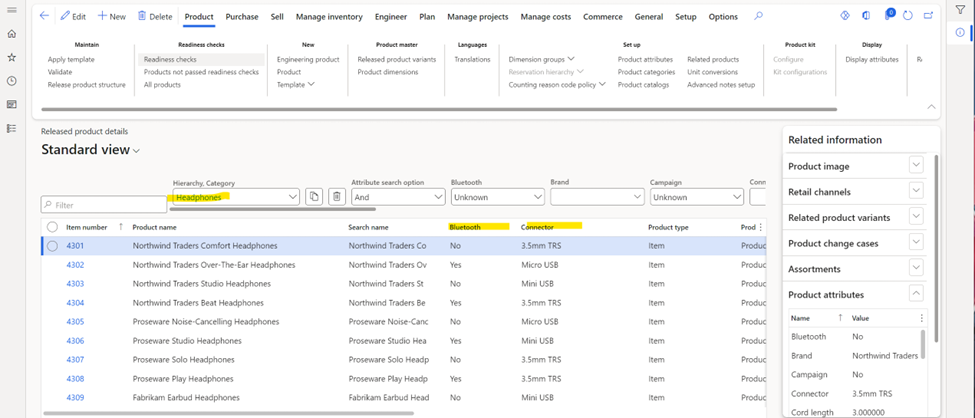Viewport: 975px width, 418px height.
Task: Click the Delete button
Action: coord(155,17)
